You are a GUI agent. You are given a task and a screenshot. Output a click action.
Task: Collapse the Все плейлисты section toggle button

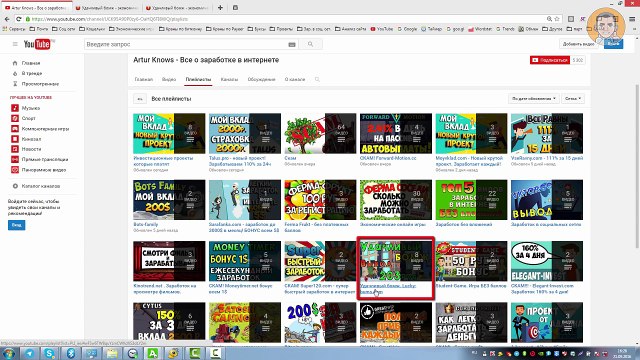(x=140, y=99)
